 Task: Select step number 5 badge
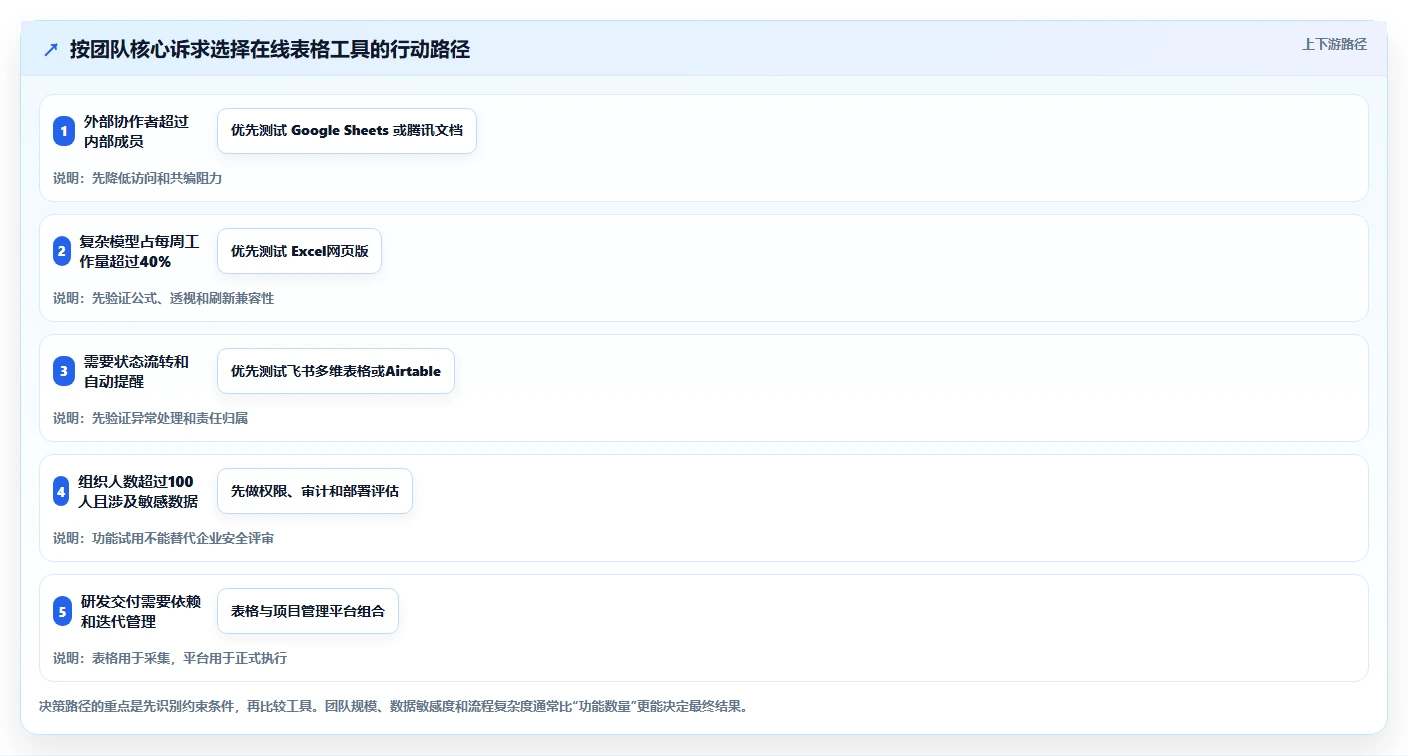(63, 611)
